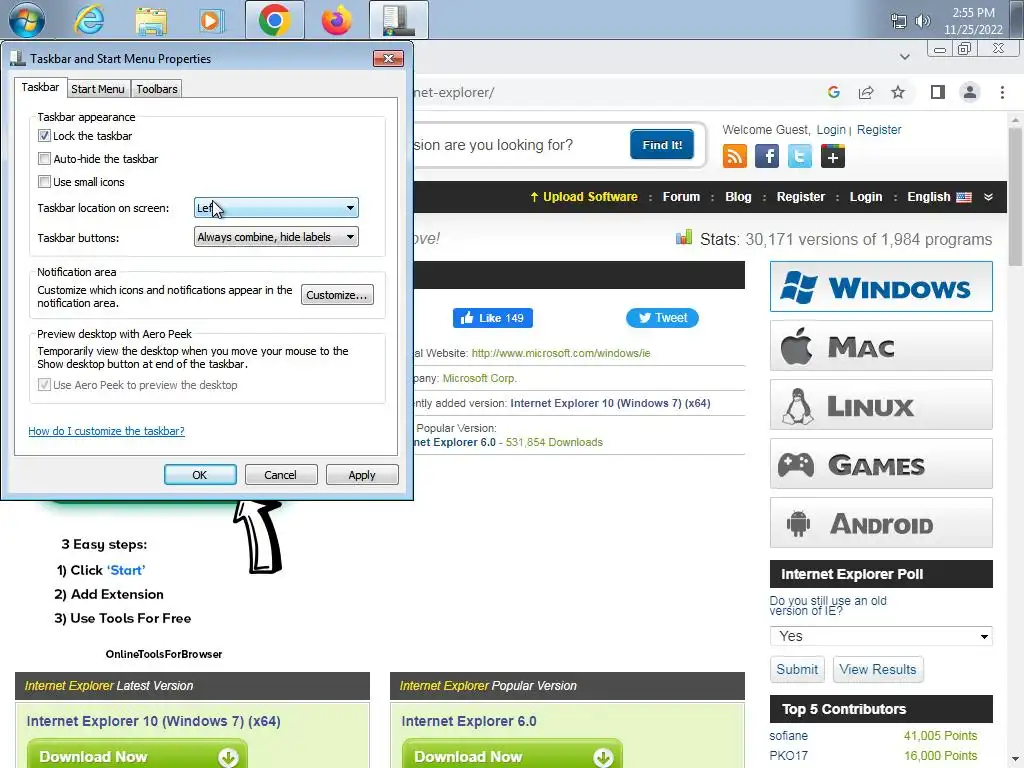
Task: Open Taskbar buttons combo box
Action: (276, 237)
